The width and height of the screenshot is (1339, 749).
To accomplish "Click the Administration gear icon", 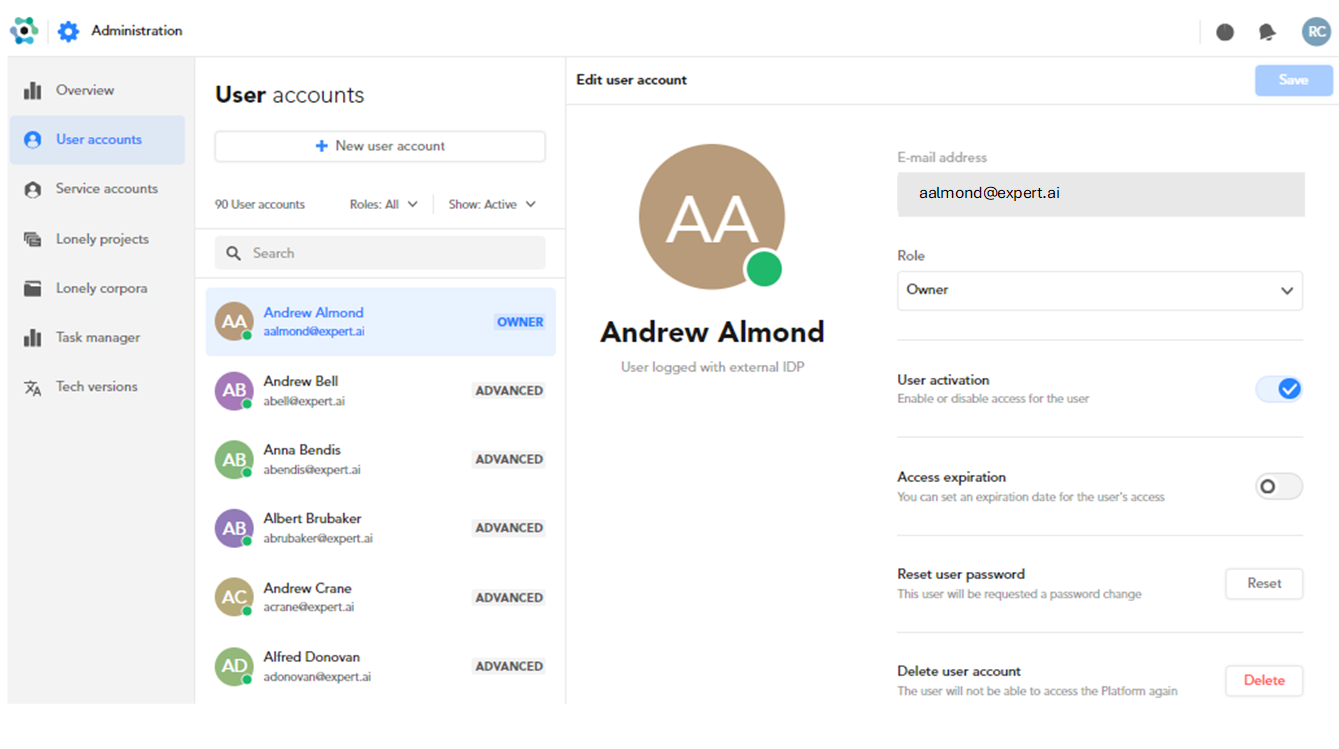I will point(68,31).
